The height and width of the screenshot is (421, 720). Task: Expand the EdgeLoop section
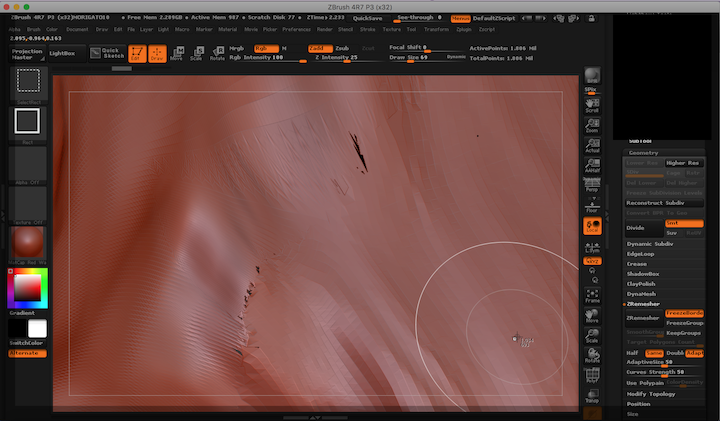click(641, 254)
